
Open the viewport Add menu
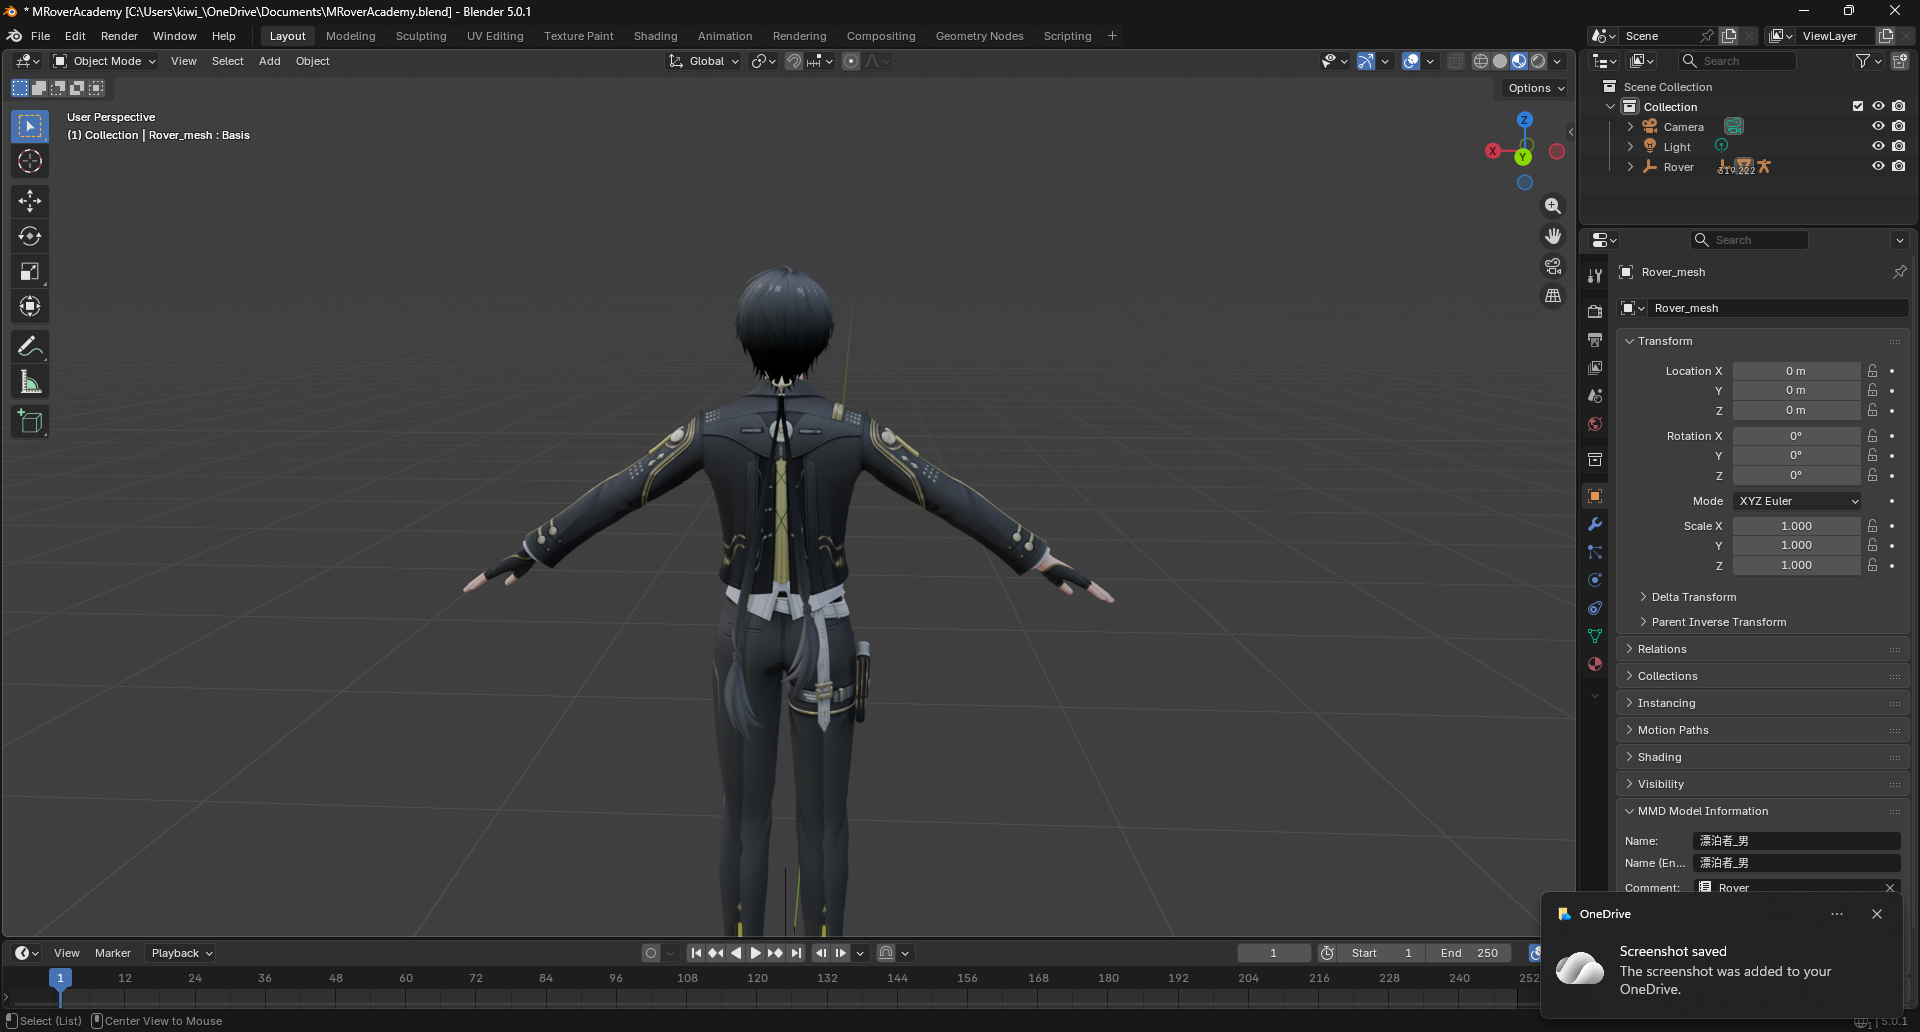[x=269, y=61]
